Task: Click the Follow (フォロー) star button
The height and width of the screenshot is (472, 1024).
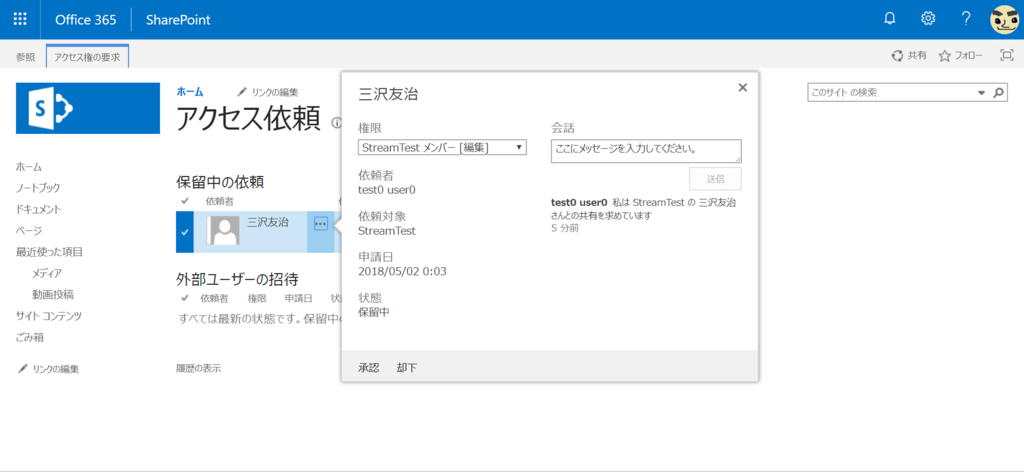Action: coord(961,56)
